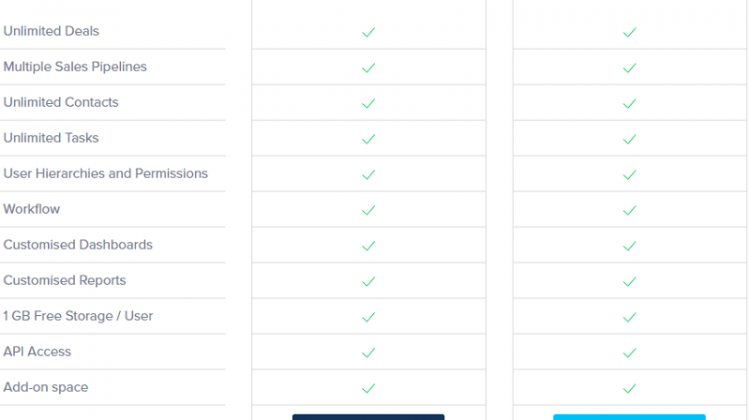Click the Workflow checkmark in first plan column
The width and height of the screenshot is (750, 420).
pyautogui.click(x=368, y=210)
